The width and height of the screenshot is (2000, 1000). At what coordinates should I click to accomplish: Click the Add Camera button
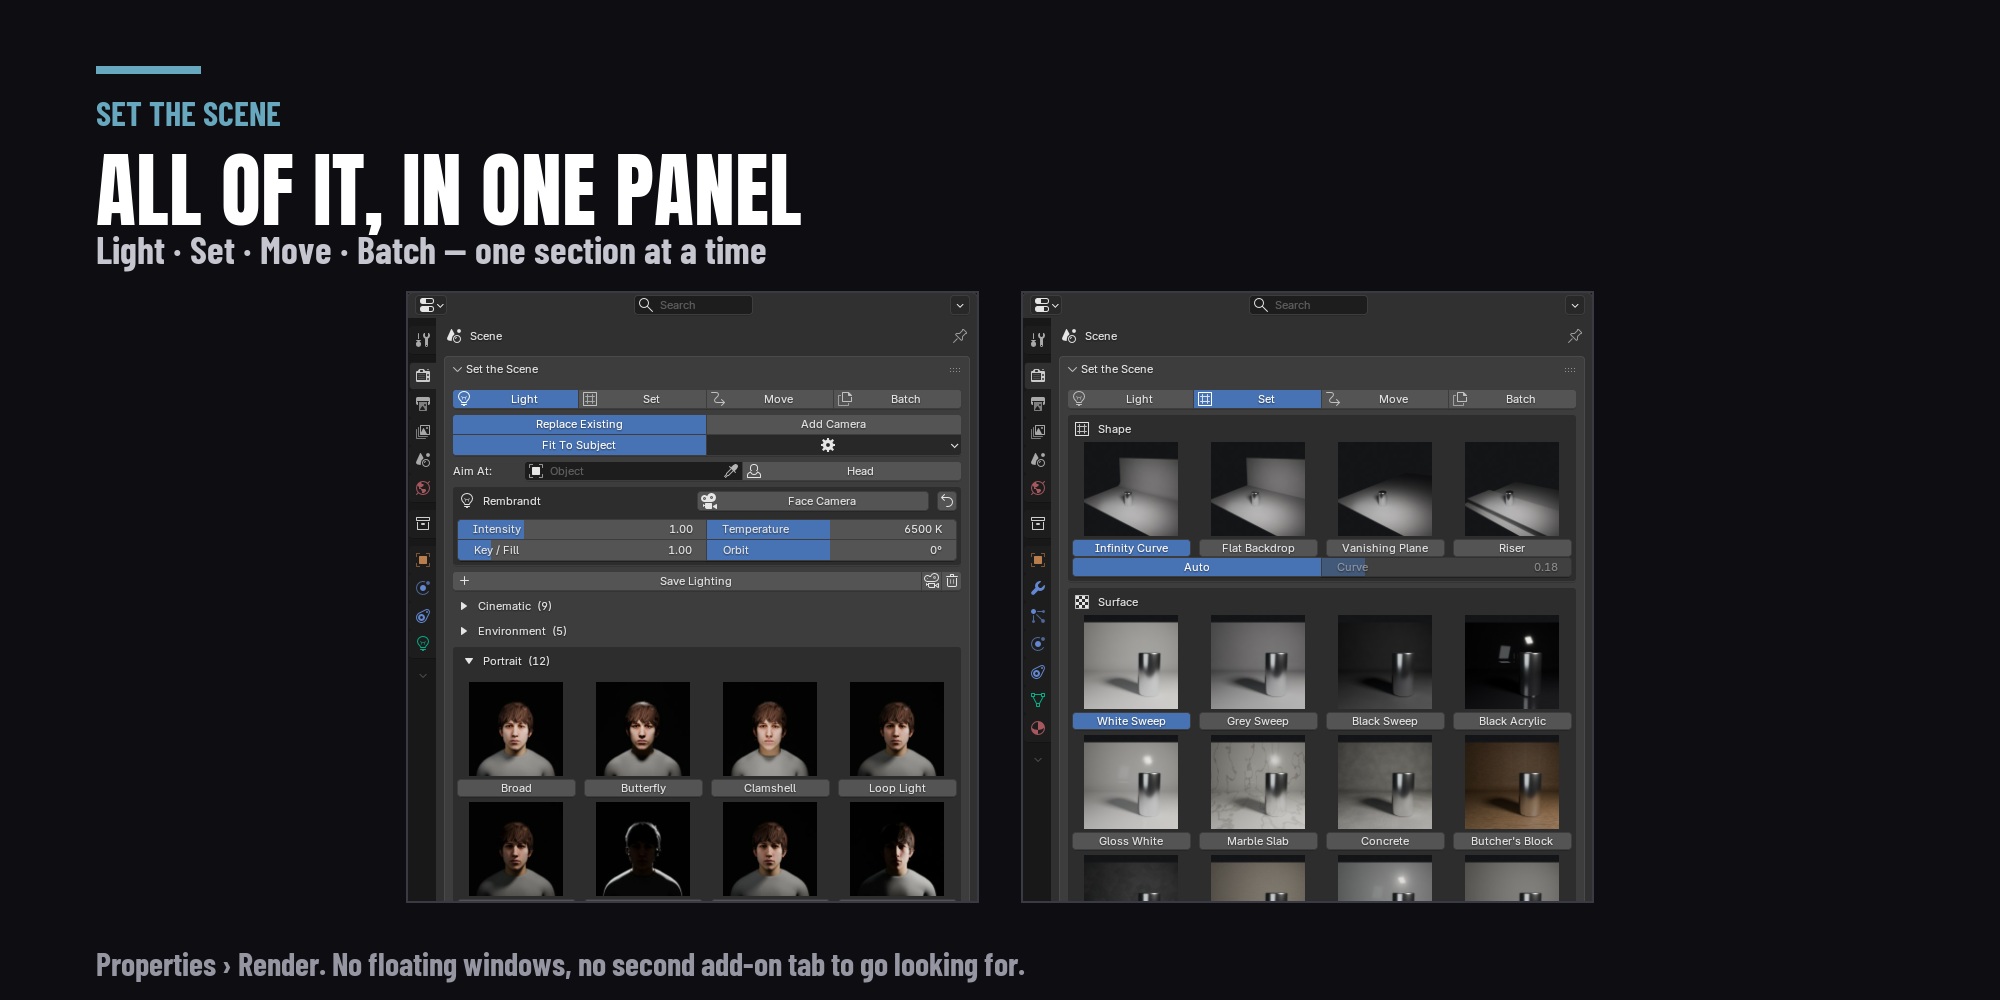click(x=834, y=424)
